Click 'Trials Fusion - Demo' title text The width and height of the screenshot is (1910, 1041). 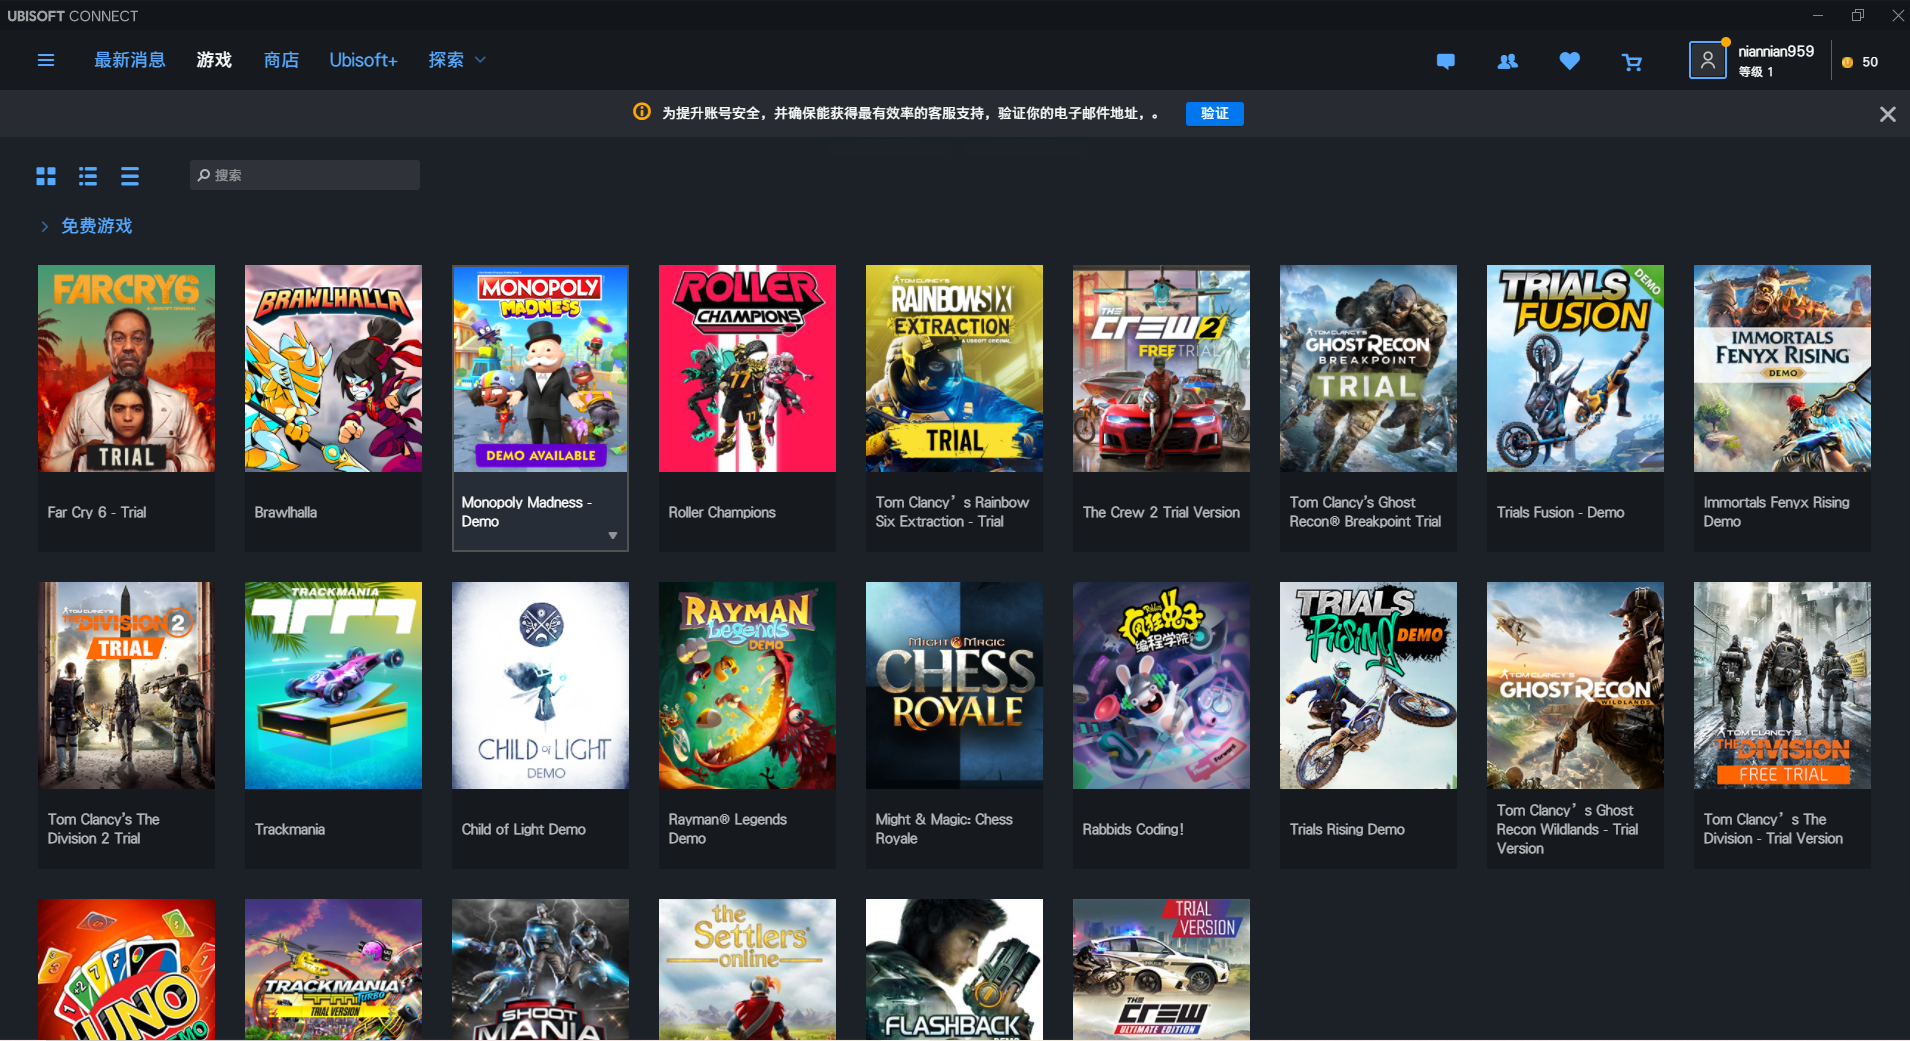tap(1560, 512)
